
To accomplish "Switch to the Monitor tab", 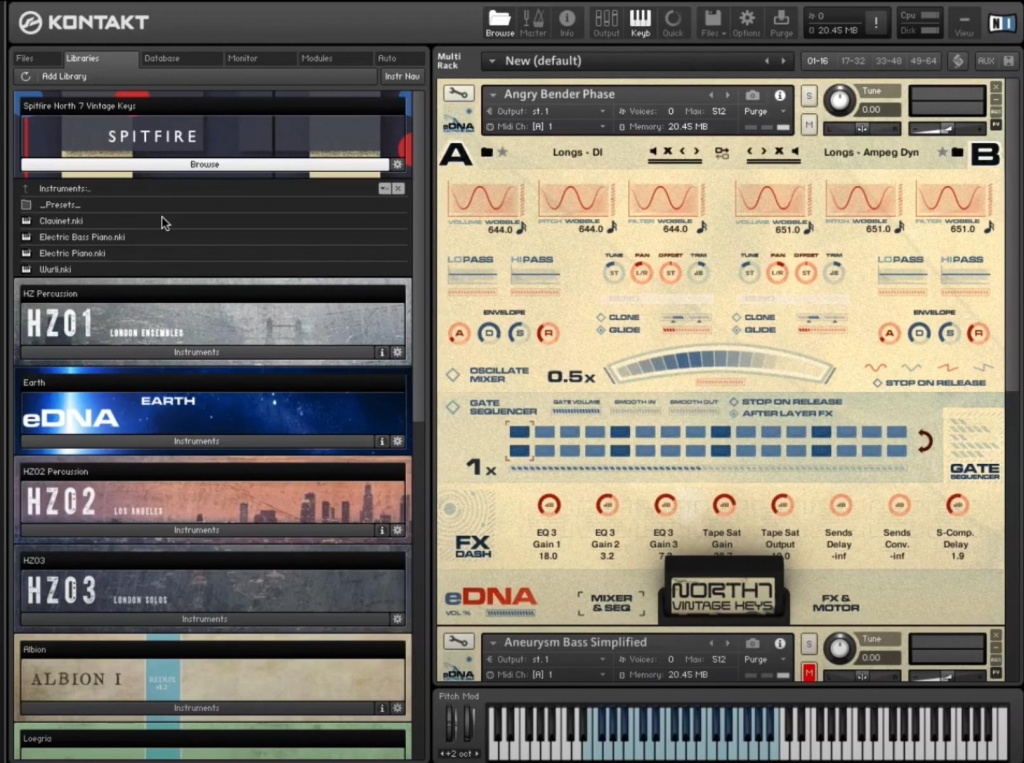I will 242,58.
